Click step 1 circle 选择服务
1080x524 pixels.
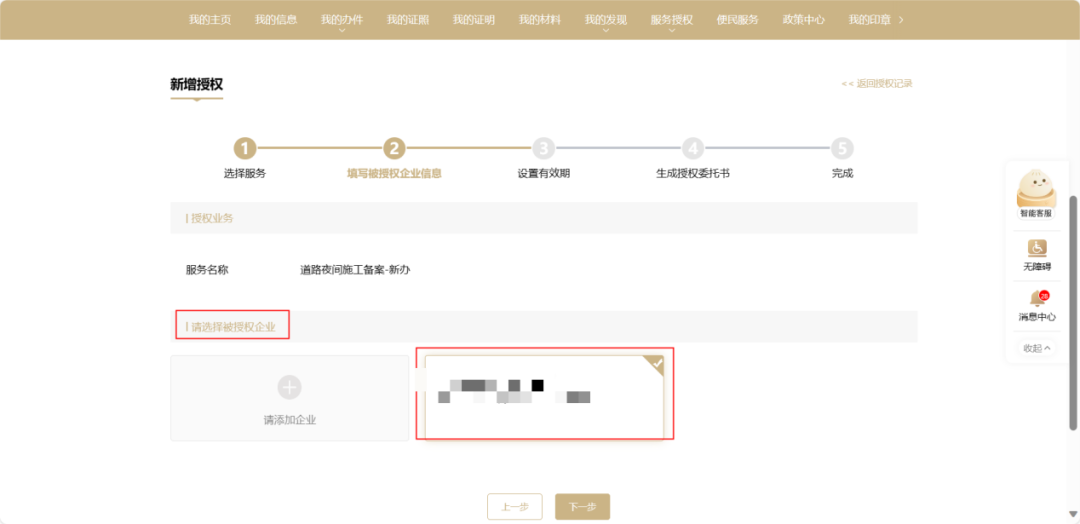tap(245, 149)
